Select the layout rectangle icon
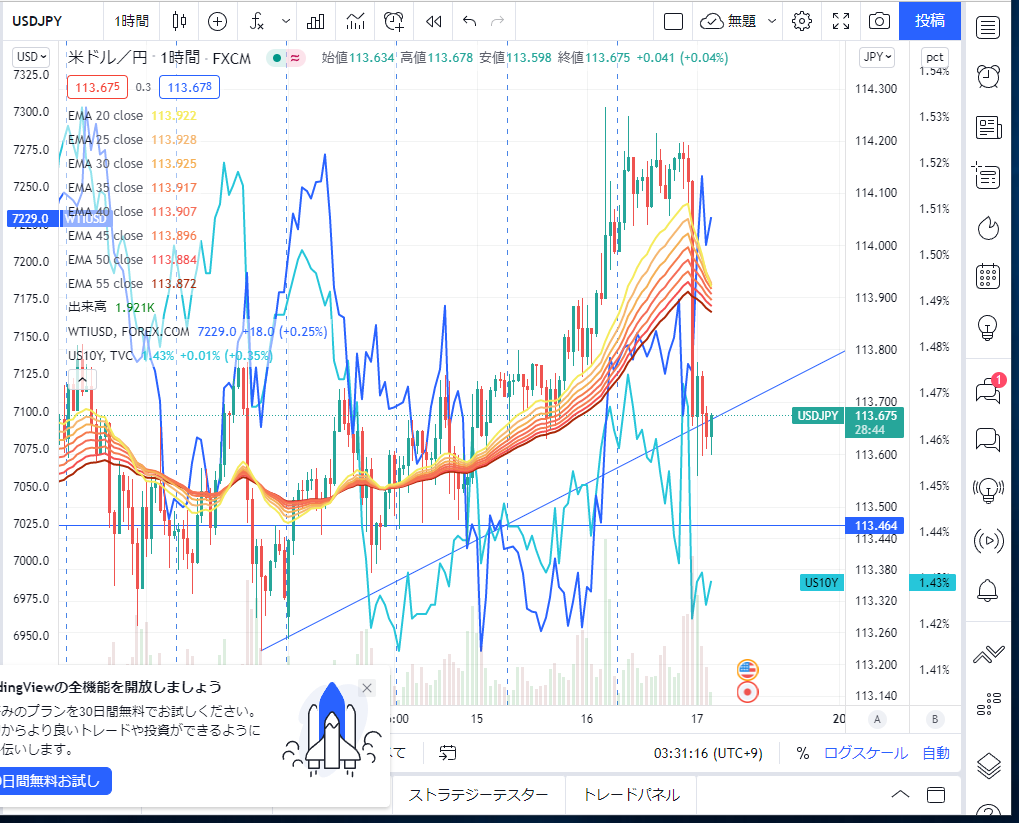Viewport: 1019px width, 823px height. click(x=673, y=21)
